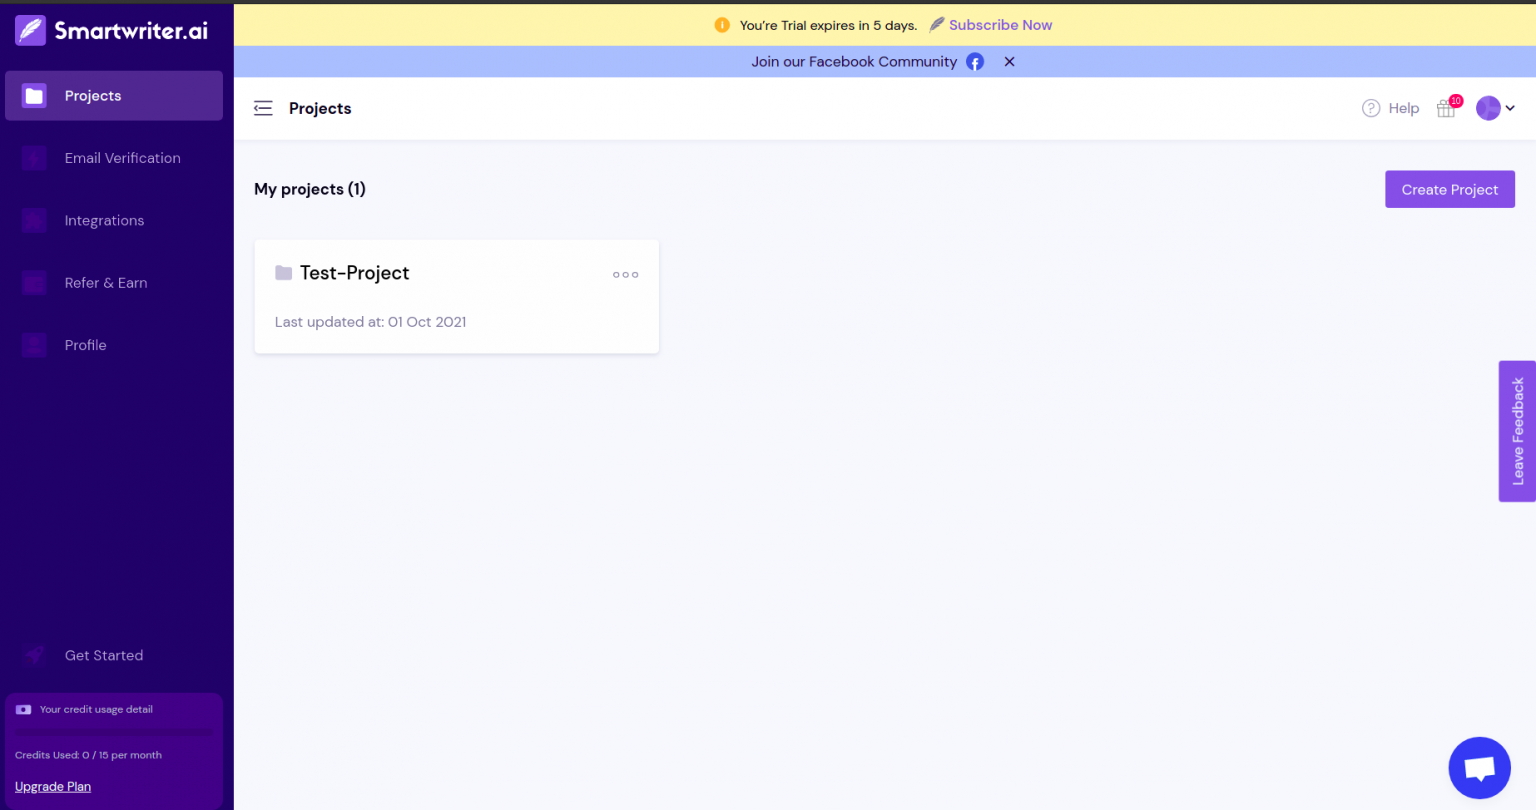Click the Integrations sidebar icon
Screen dimensions: 1536x810
coord(33,220)
